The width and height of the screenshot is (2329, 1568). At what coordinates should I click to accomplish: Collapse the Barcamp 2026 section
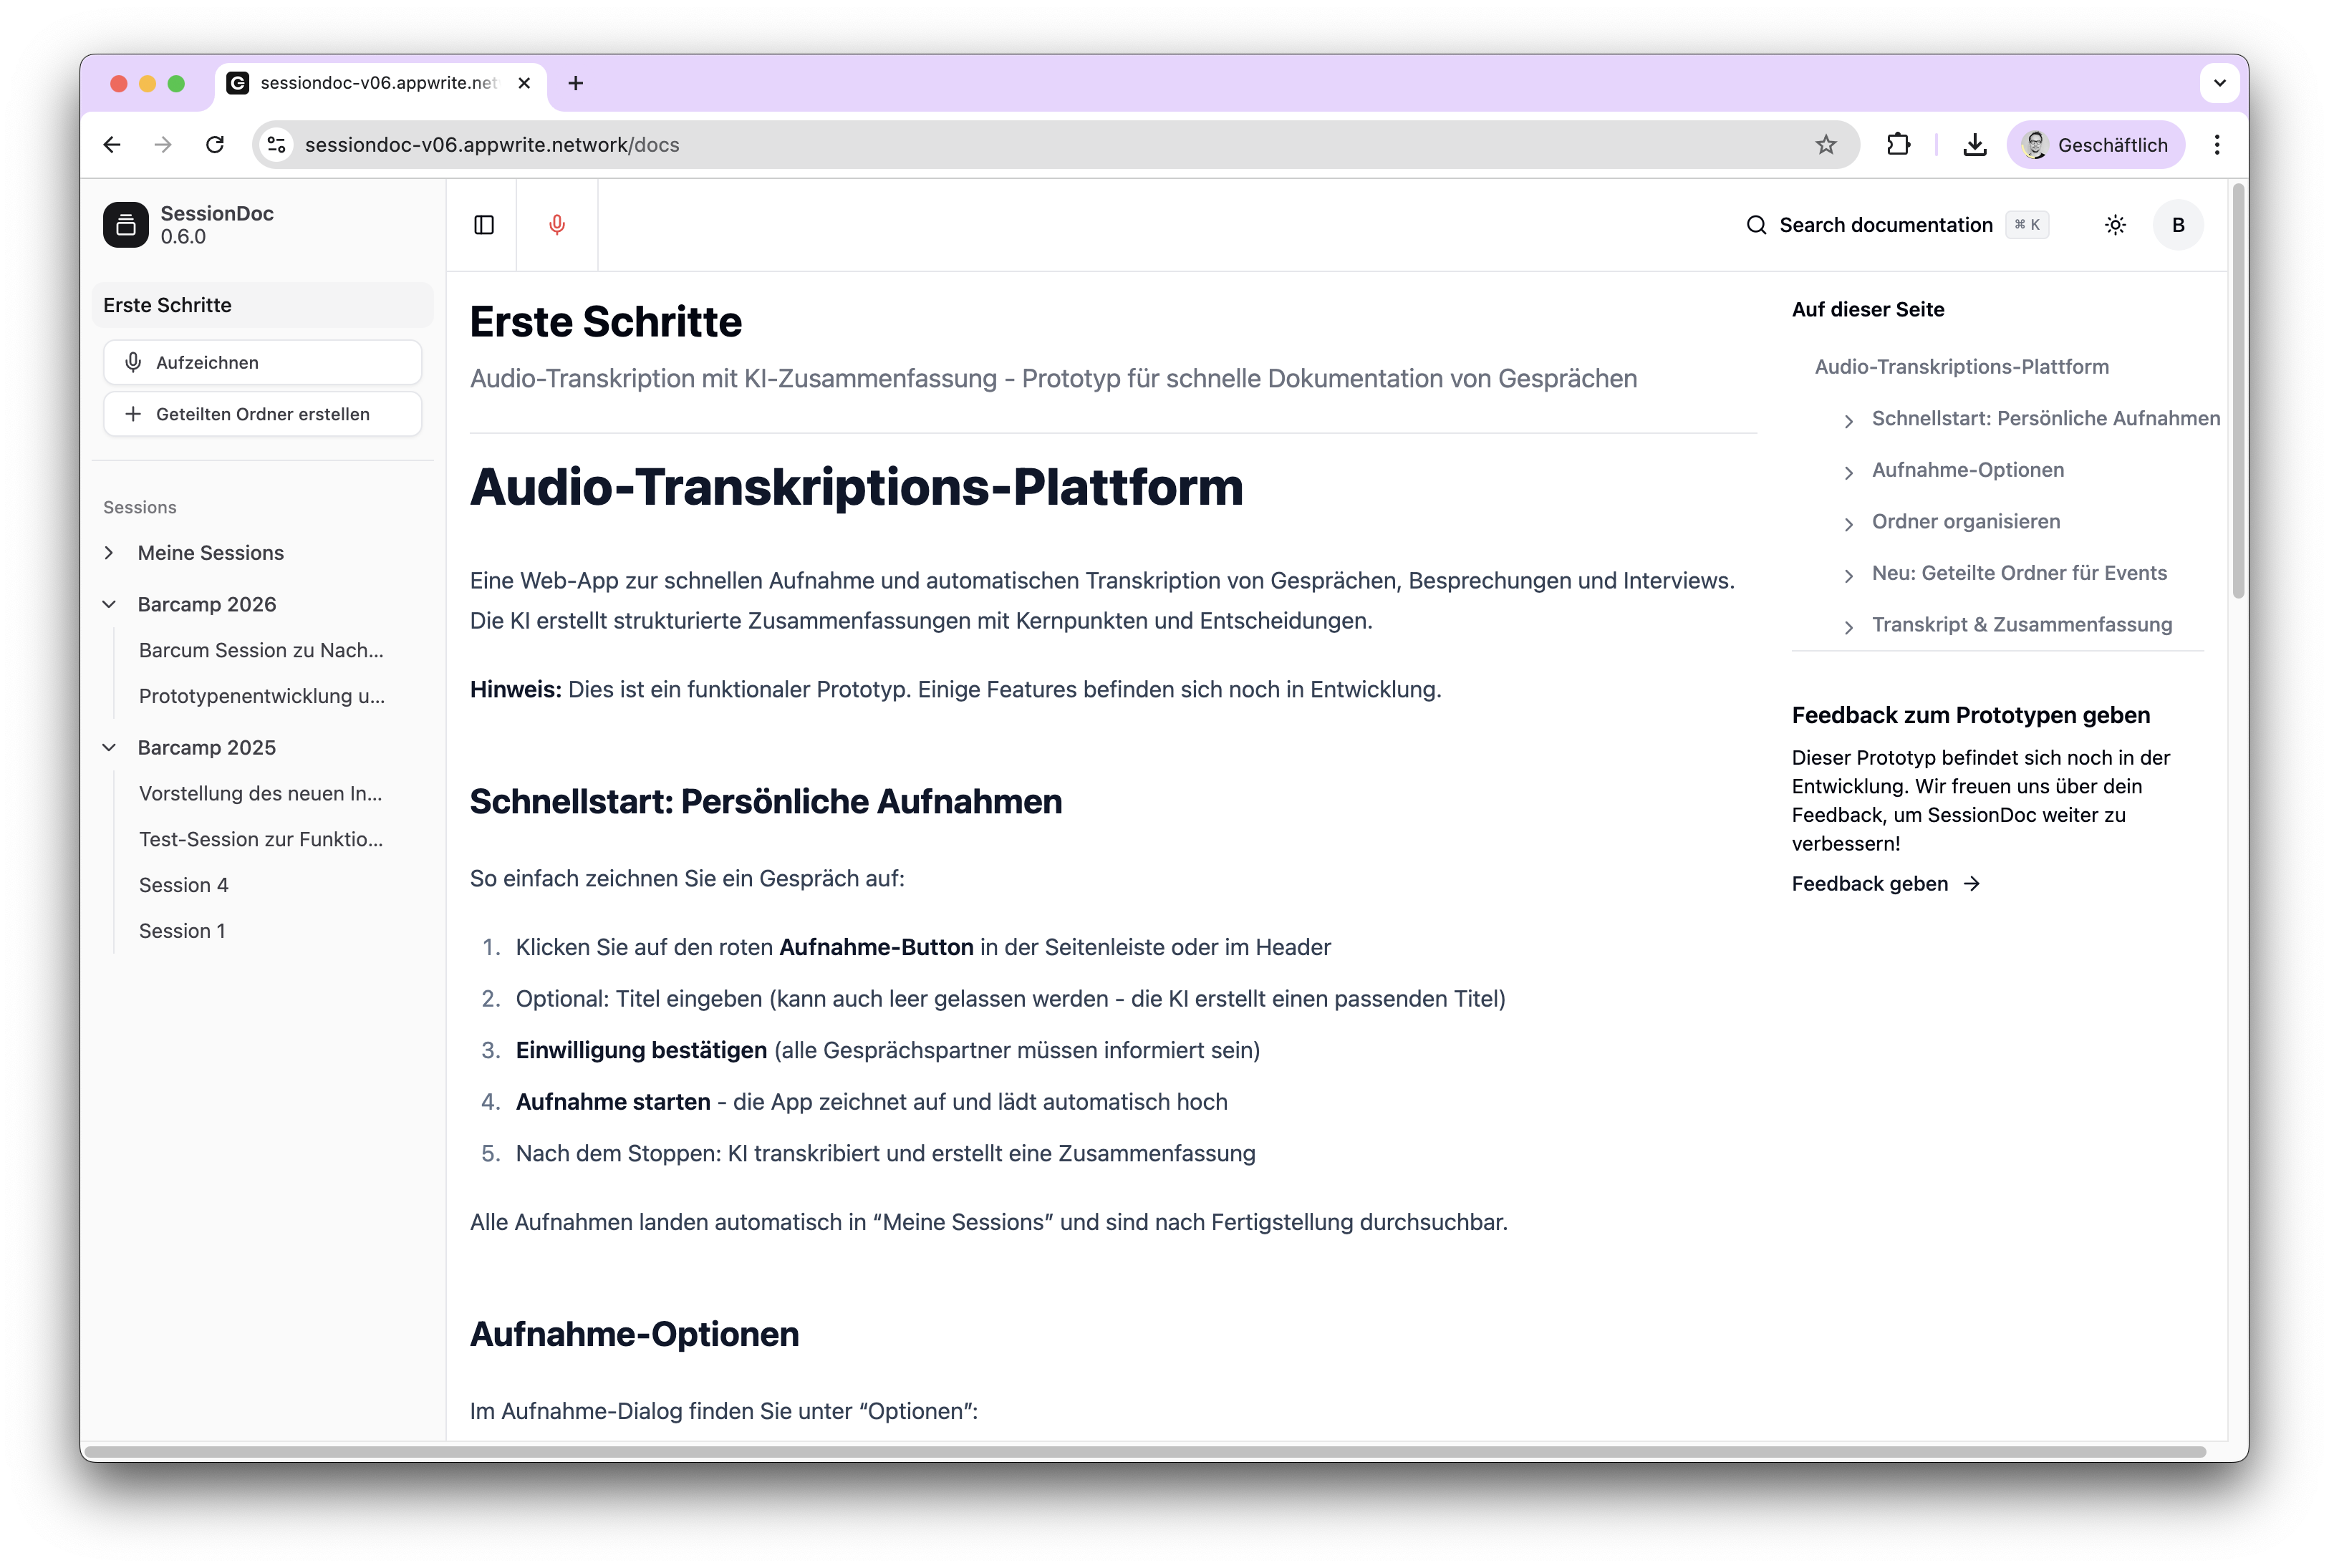(110, 603)
